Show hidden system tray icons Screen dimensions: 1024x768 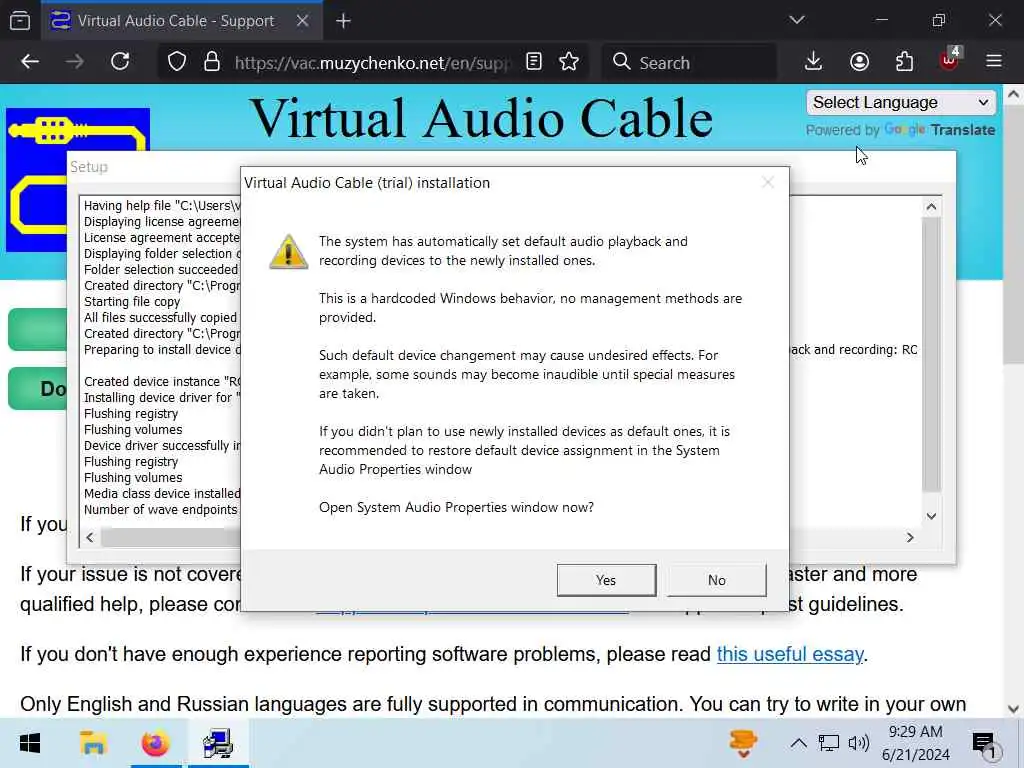click(x=798, y=743)
